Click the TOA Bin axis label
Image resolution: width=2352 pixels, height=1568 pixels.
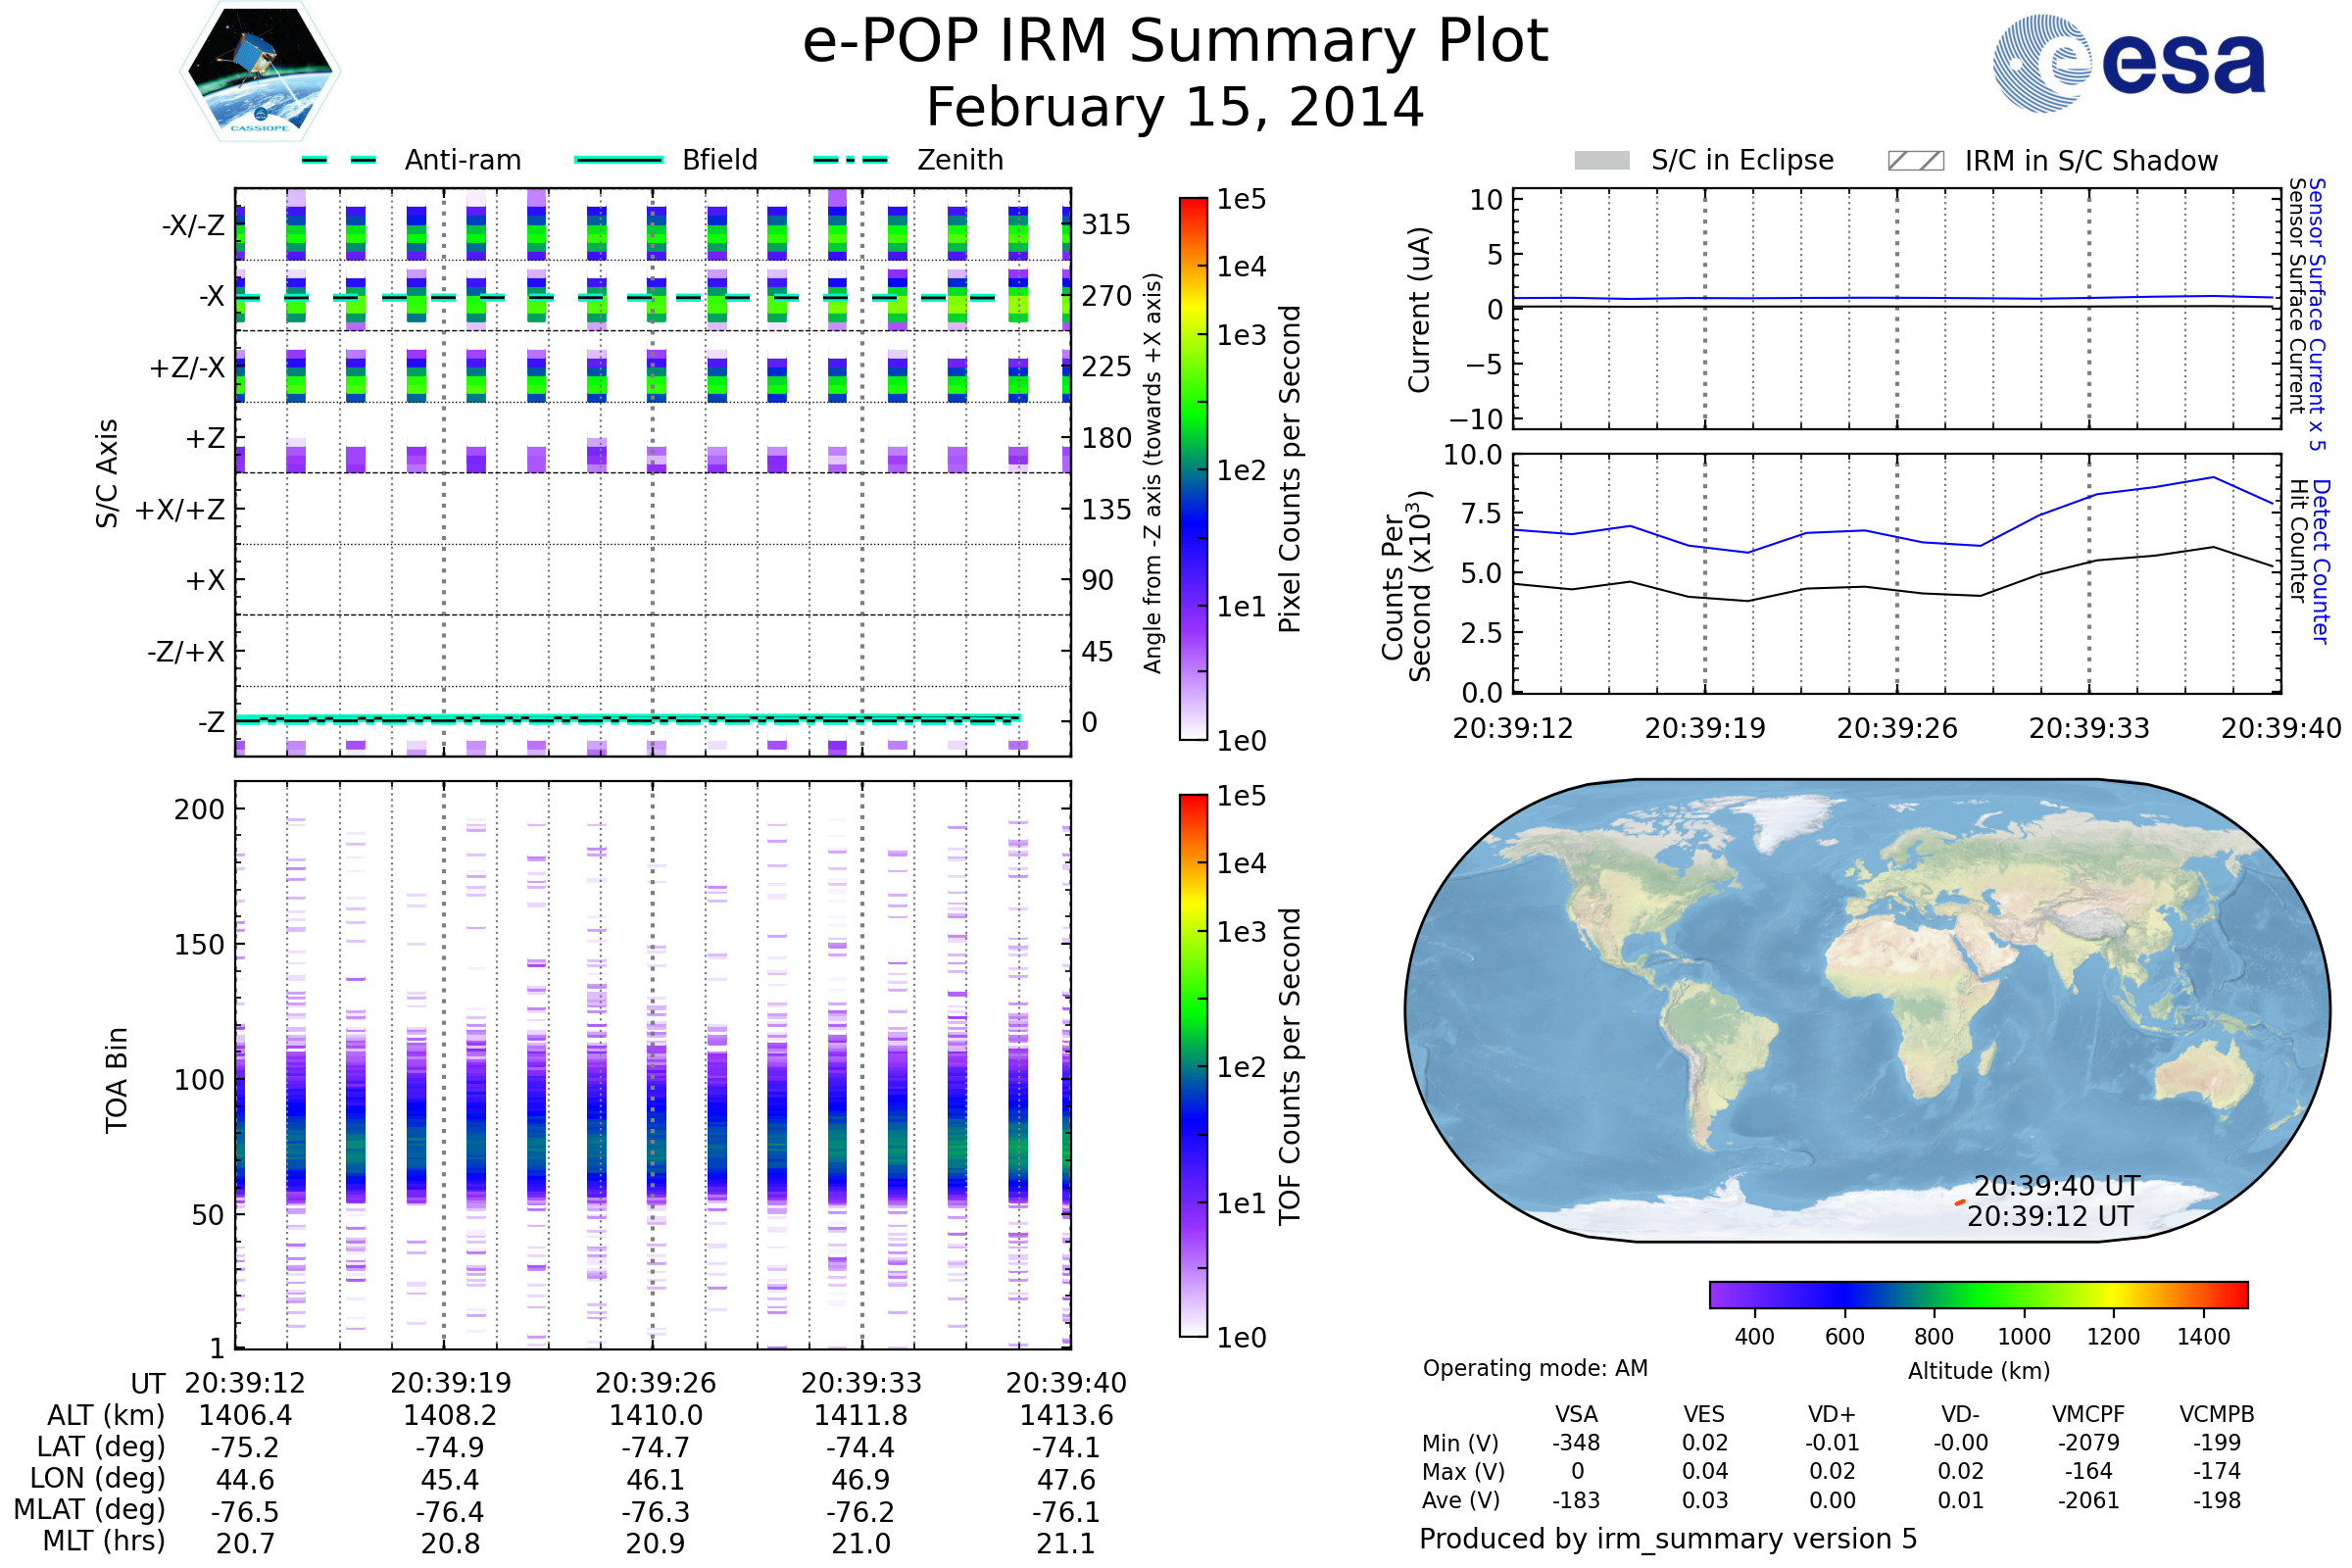tap(117, 1080)
